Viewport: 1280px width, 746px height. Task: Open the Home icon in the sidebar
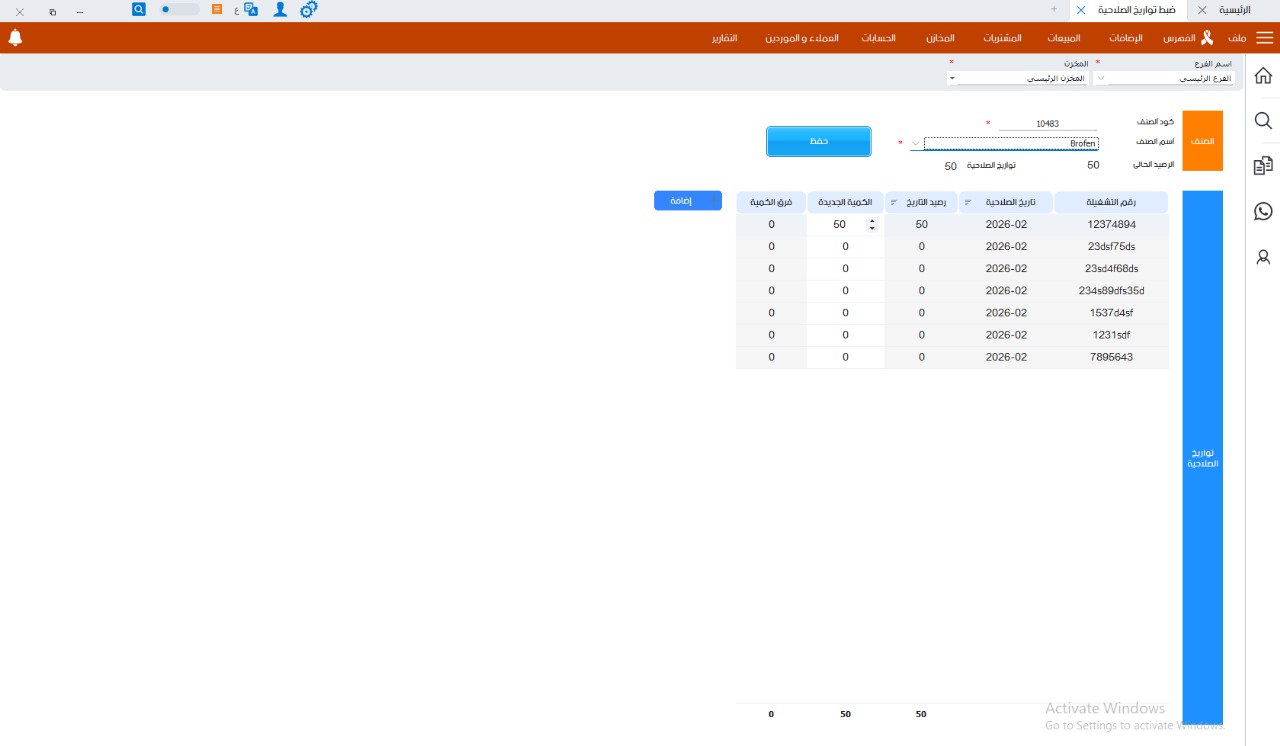pos(1263,76)
